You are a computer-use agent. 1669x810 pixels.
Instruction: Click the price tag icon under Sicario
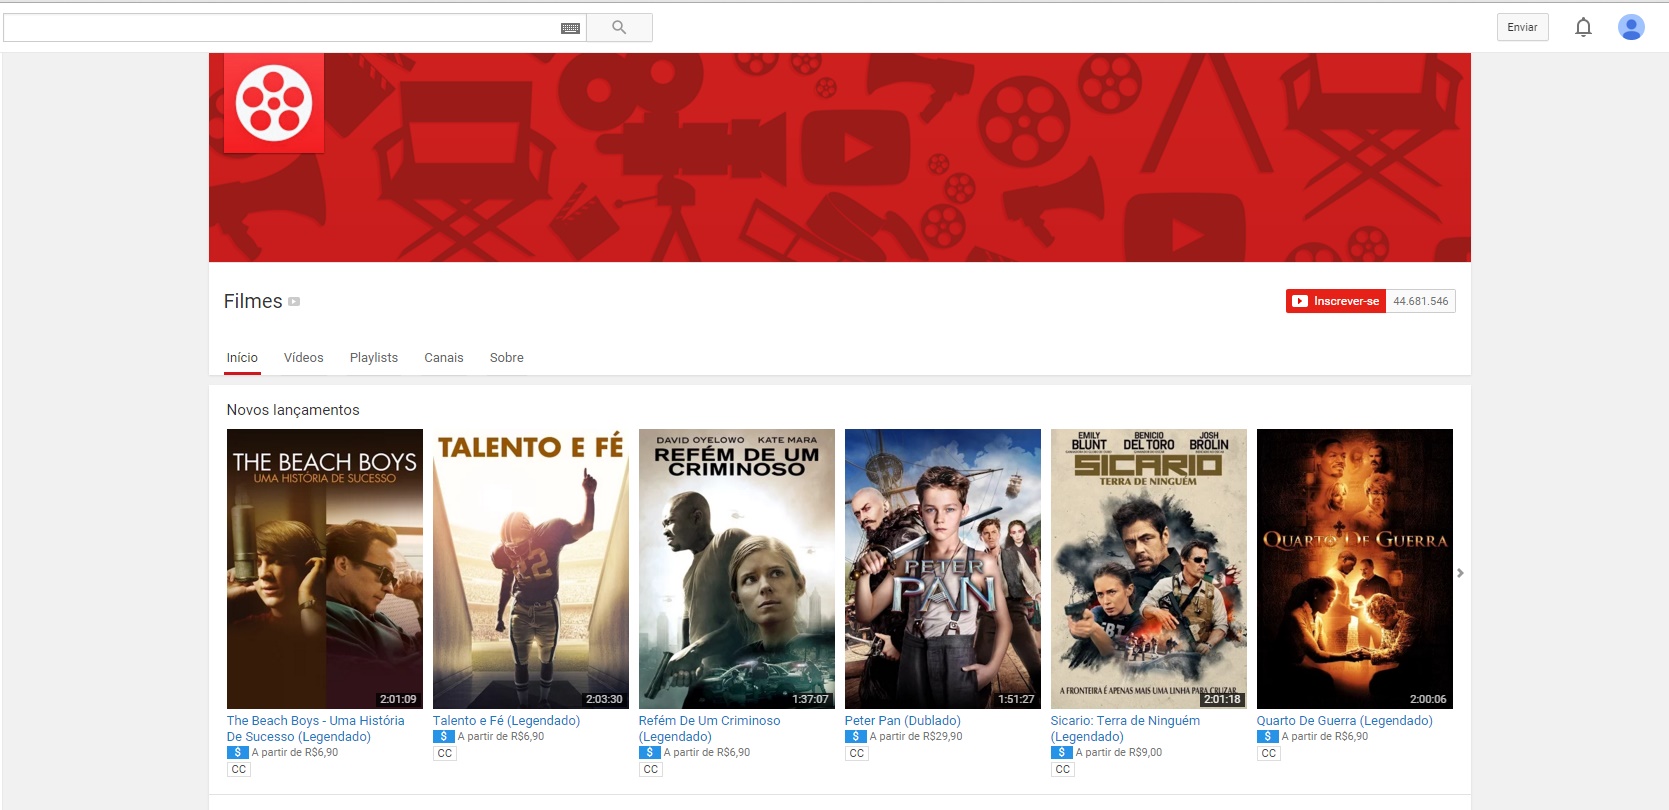tap(1061, 752)
